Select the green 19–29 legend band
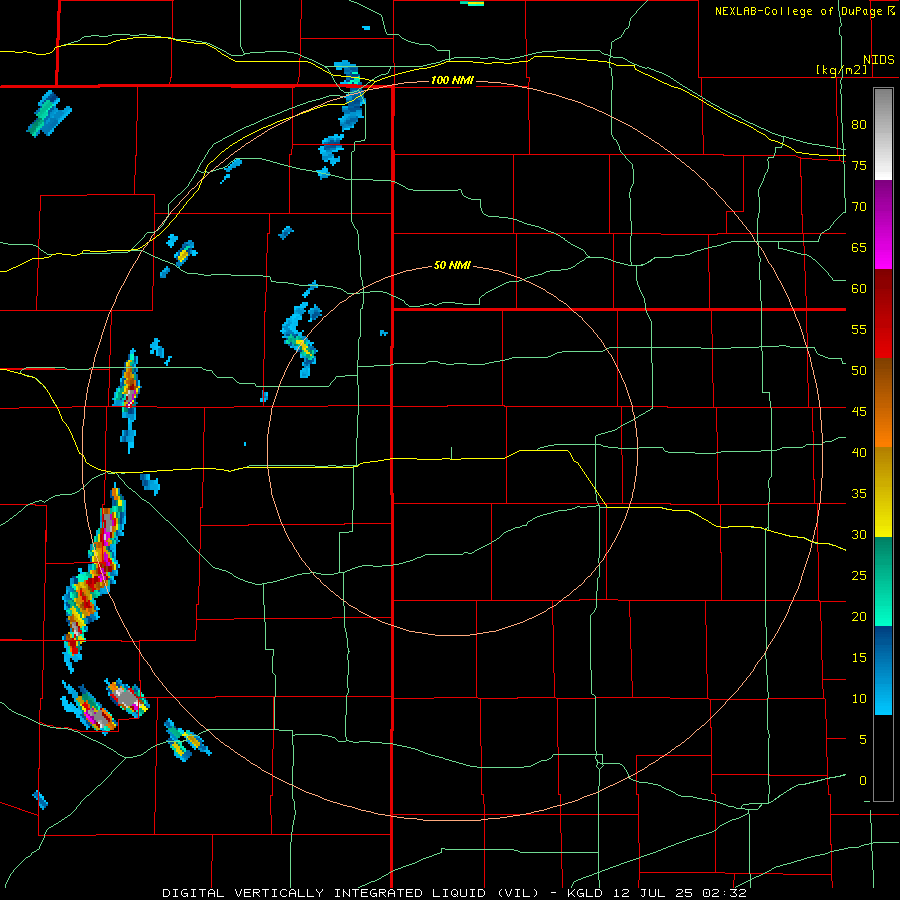Image resolution: width=900 pixels, height=900 pixels. pos(883,581)
